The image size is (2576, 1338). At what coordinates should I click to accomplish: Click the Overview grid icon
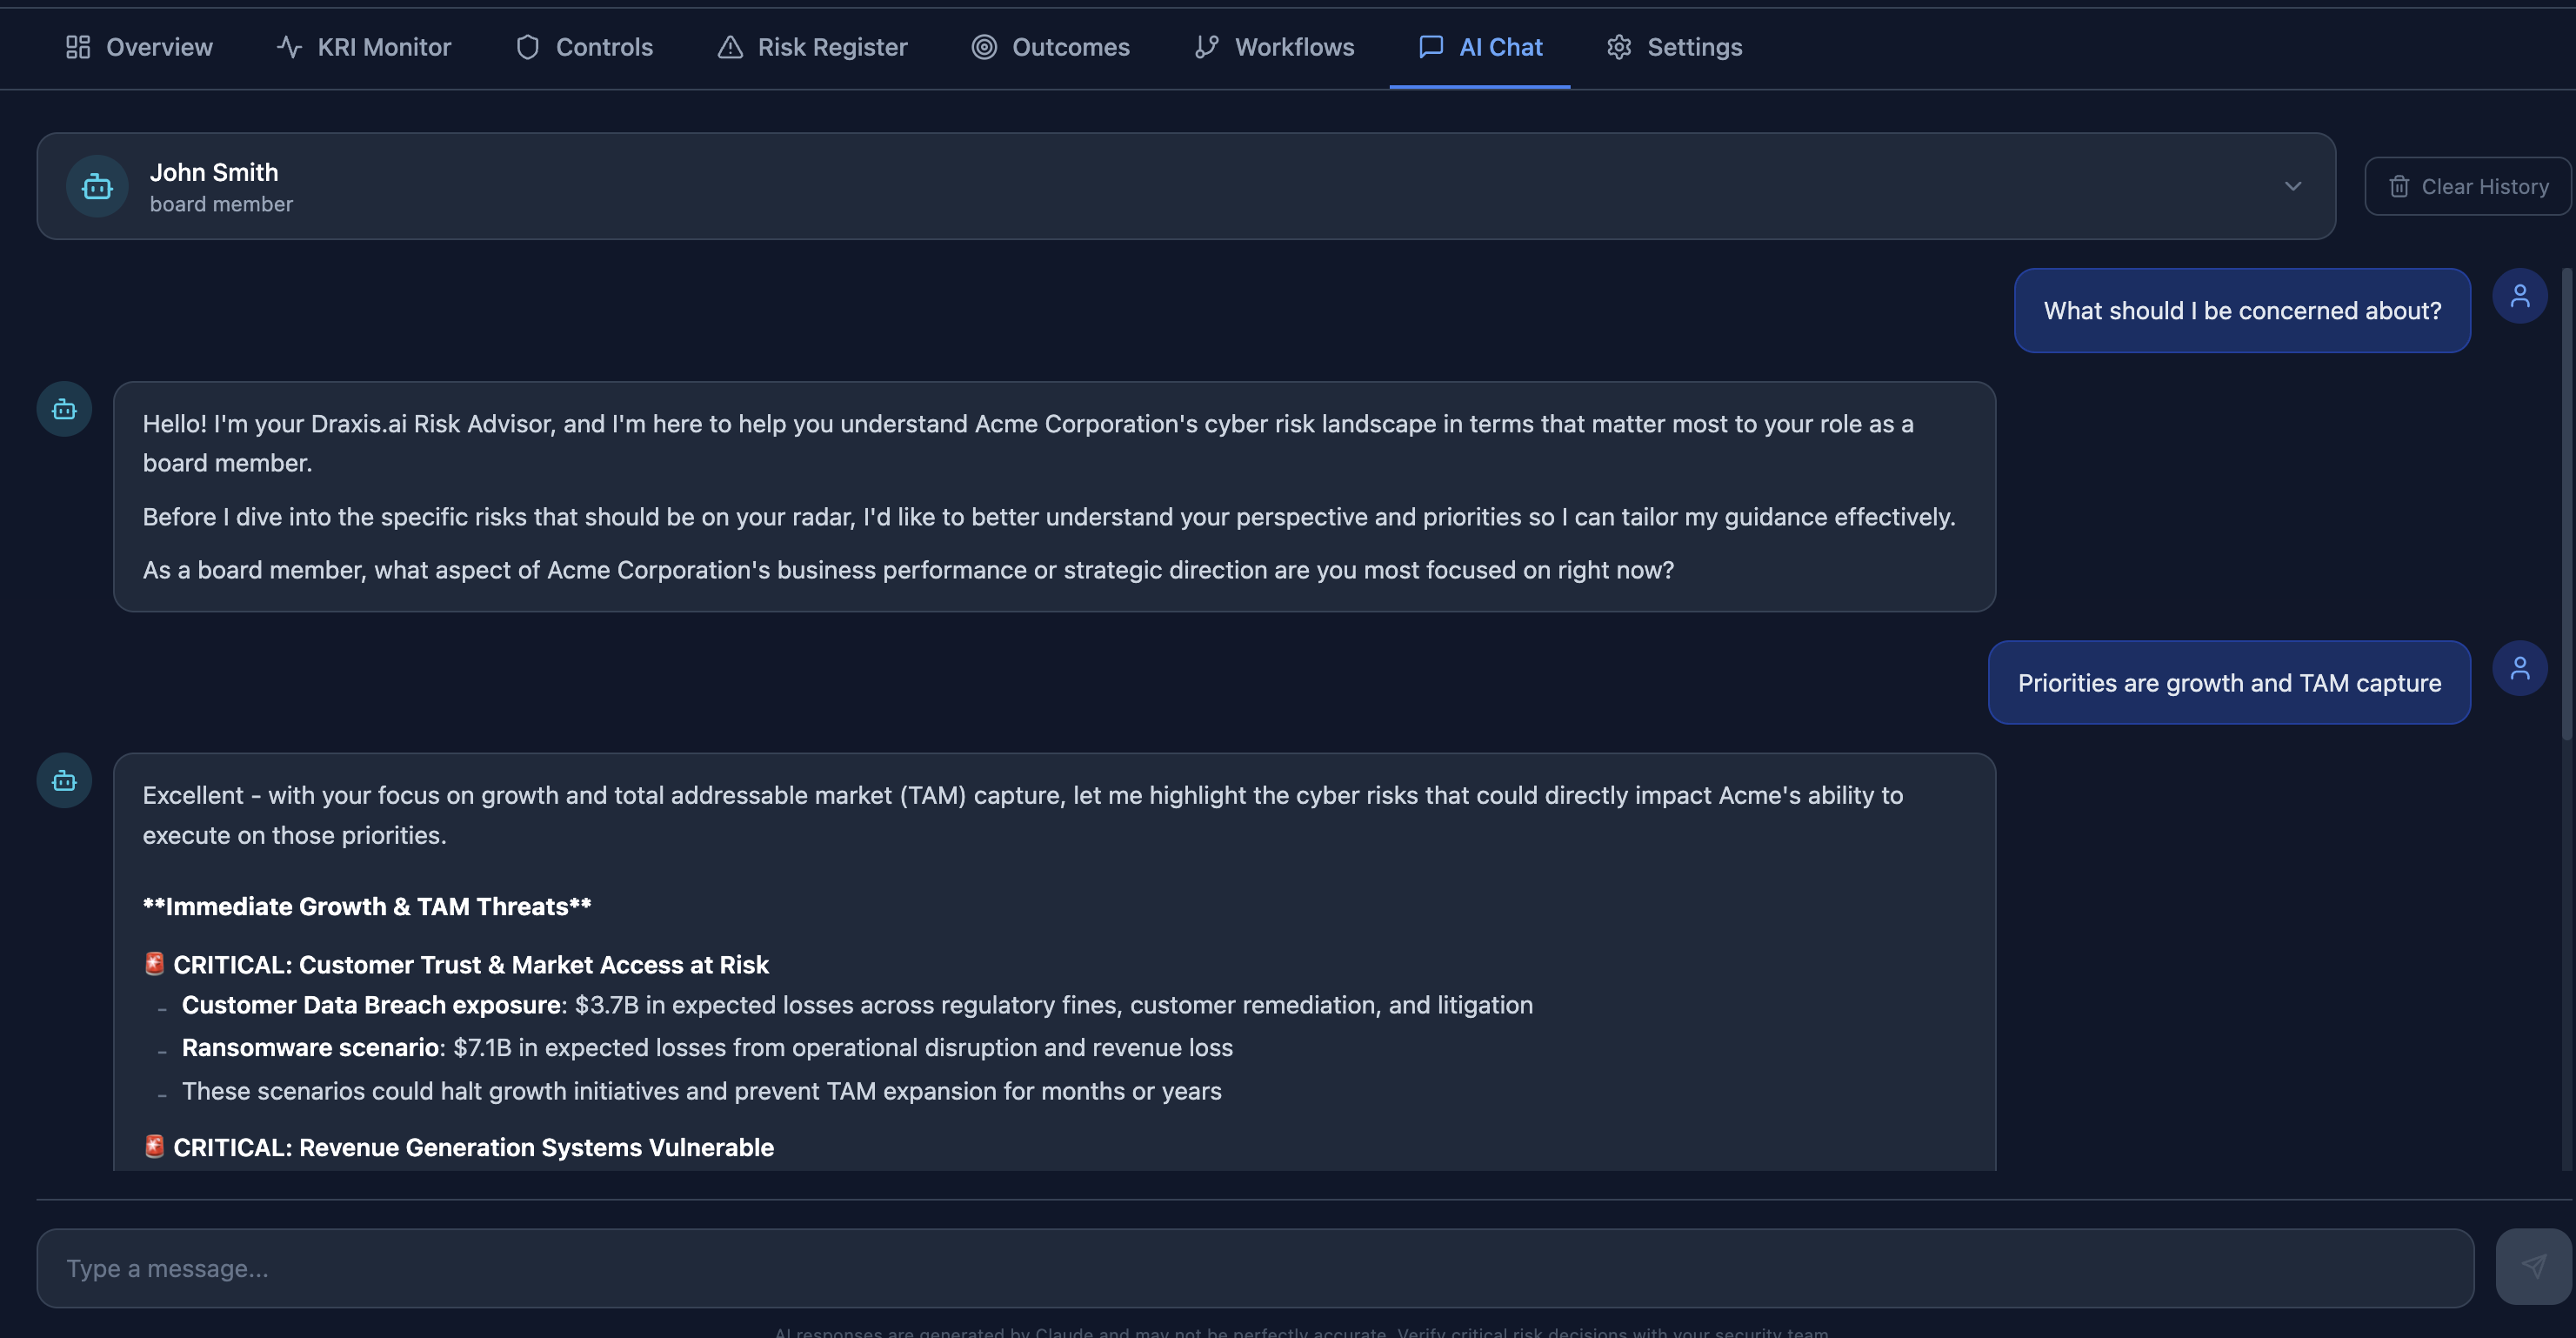click(x=78, y=47)
